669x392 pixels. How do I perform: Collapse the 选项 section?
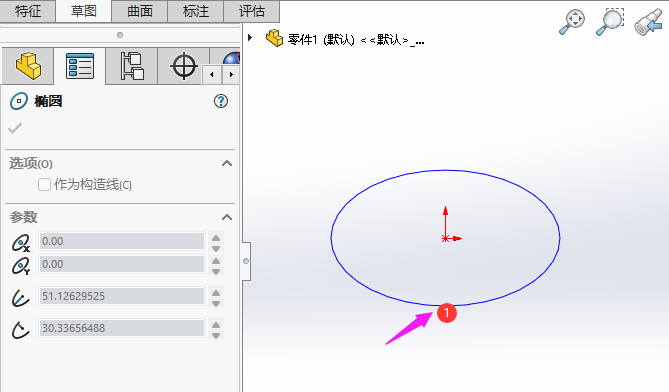point(227,163)
